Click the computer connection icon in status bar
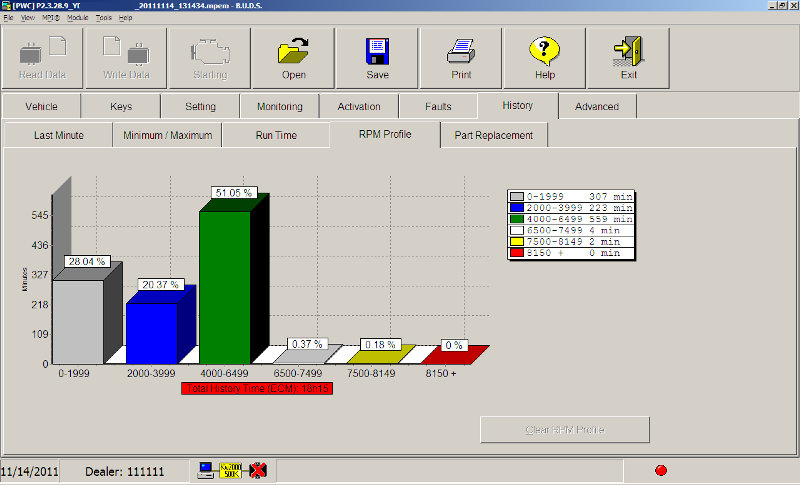 pos(207,470)
